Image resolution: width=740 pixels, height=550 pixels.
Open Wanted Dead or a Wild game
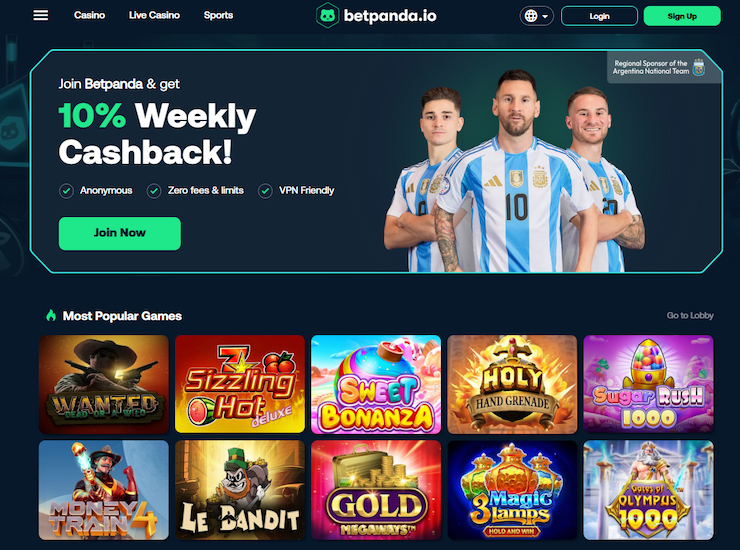coord(104,384)
